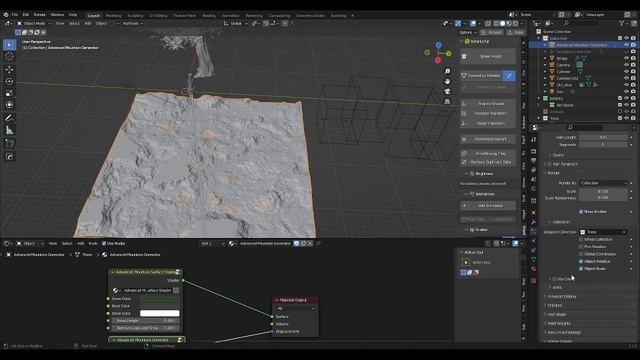Screen dimensions: 640x360
Task: Open the Edit menu
Action: (x=26, y=15)
